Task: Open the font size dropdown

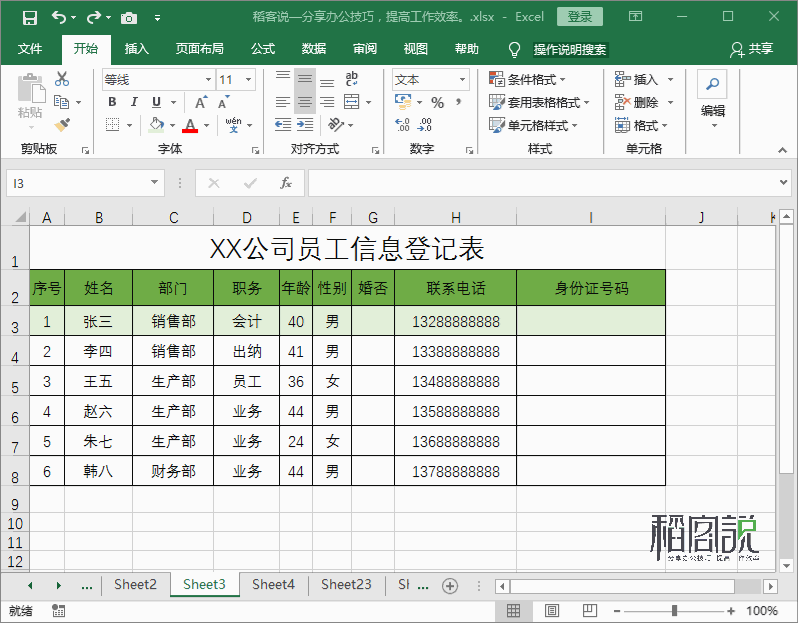Action: point(248,79)
